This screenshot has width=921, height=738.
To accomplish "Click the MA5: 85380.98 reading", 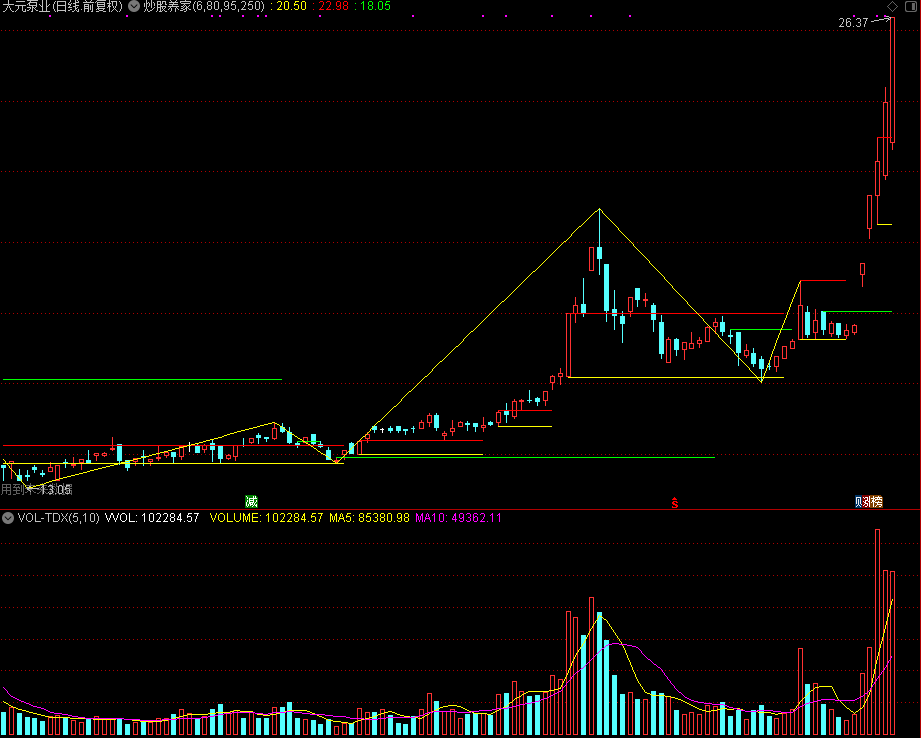I will coord(369,518).
